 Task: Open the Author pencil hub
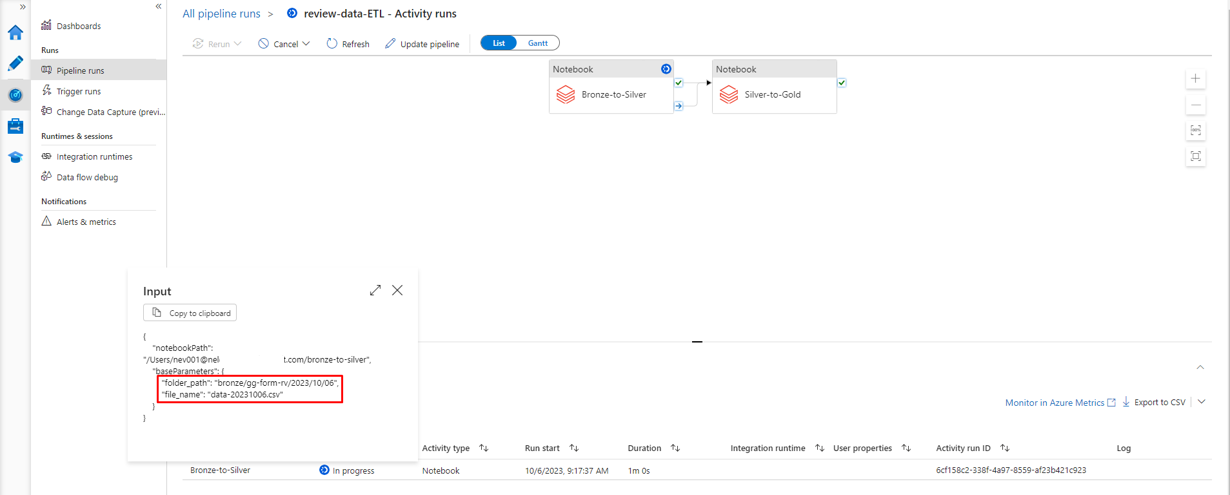tap(15, 63)
